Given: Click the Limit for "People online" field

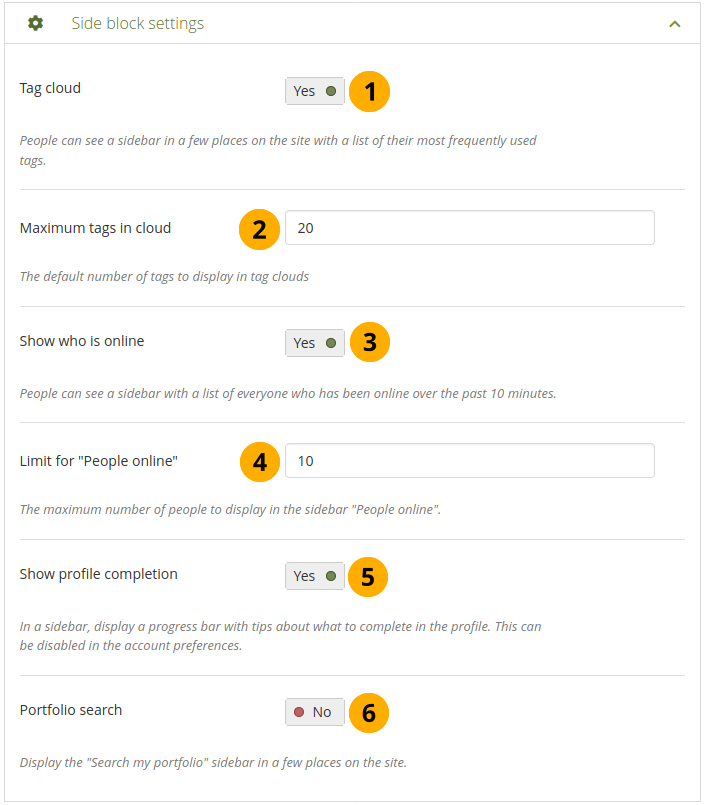Looking at the screenshot, I should tap(469, 461).
